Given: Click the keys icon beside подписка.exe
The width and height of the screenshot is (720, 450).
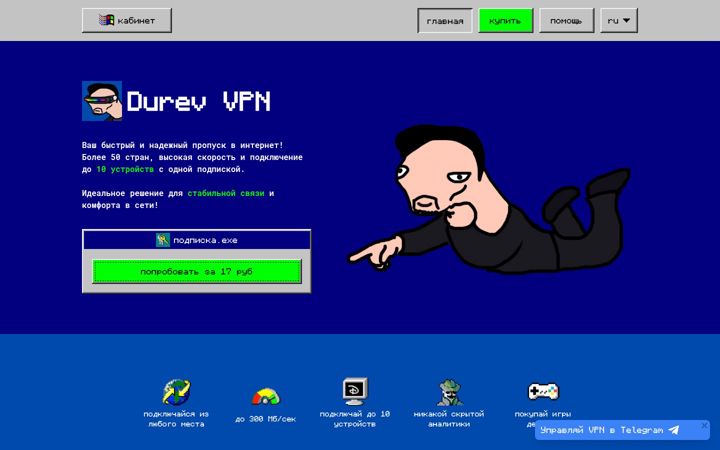Looking at the screenshot, I should (x=163, y=240).
